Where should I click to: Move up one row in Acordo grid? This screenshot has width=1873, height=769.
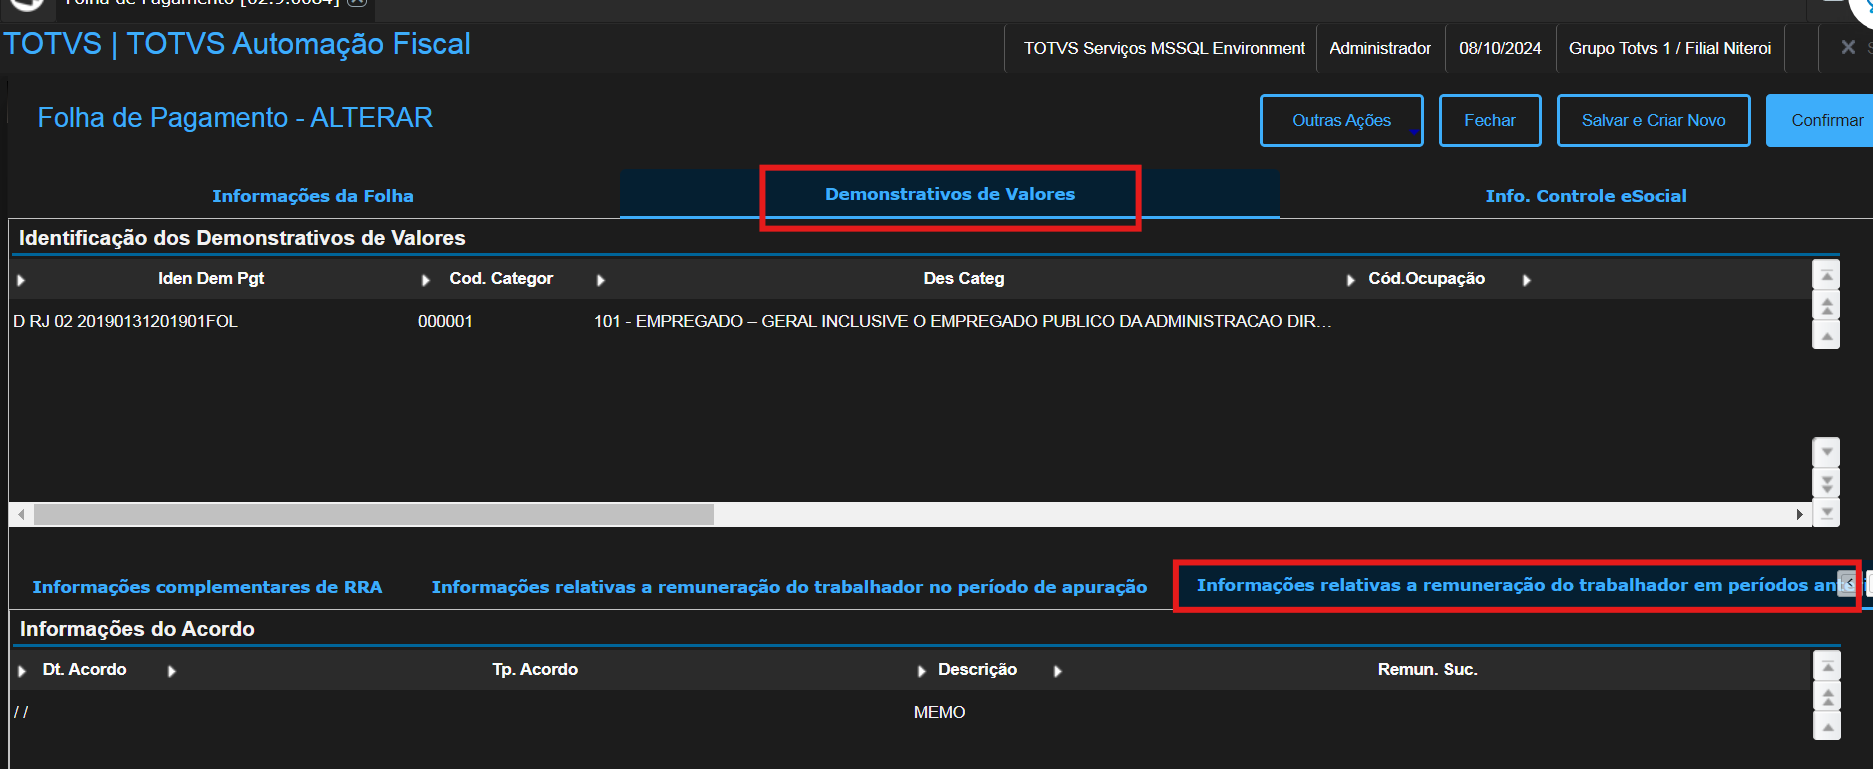click(x=1826, y=726)
